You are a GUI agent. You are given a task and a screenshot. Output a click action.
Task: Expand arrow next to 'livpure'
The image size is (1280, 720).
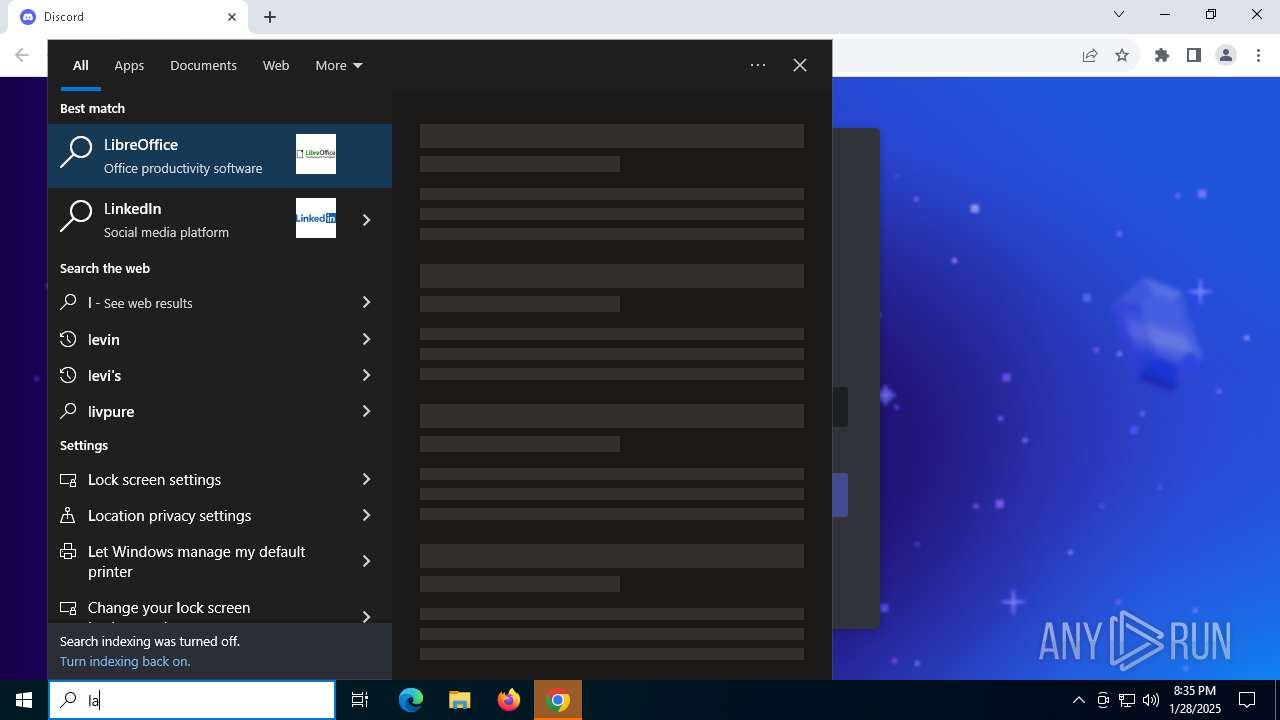point(366,411)
